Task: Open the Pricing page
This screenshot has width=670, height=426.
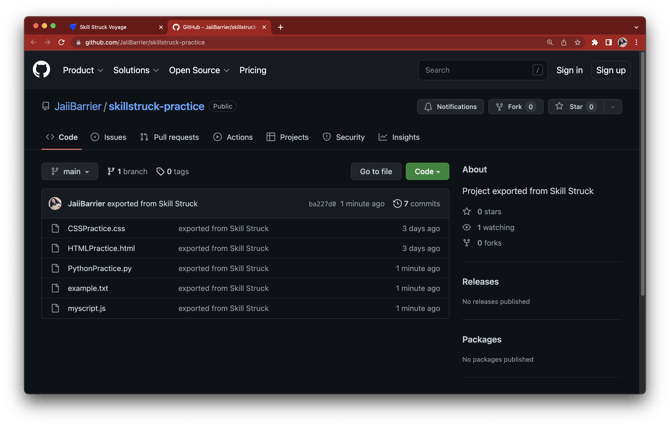Action: tap(253, 70)
